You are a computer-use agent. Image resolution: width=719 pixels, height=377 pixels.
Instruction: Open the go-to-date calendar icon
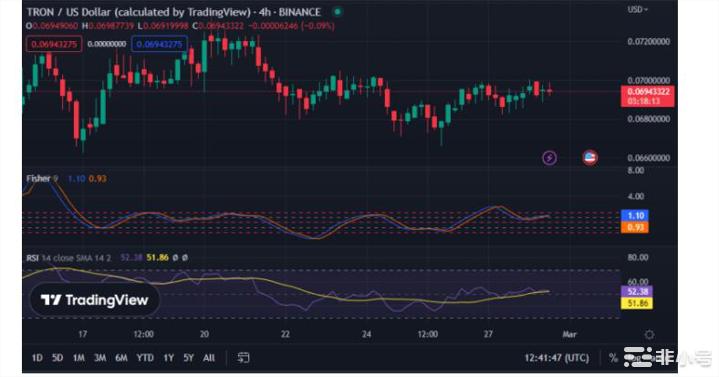[x=243, y=358]
